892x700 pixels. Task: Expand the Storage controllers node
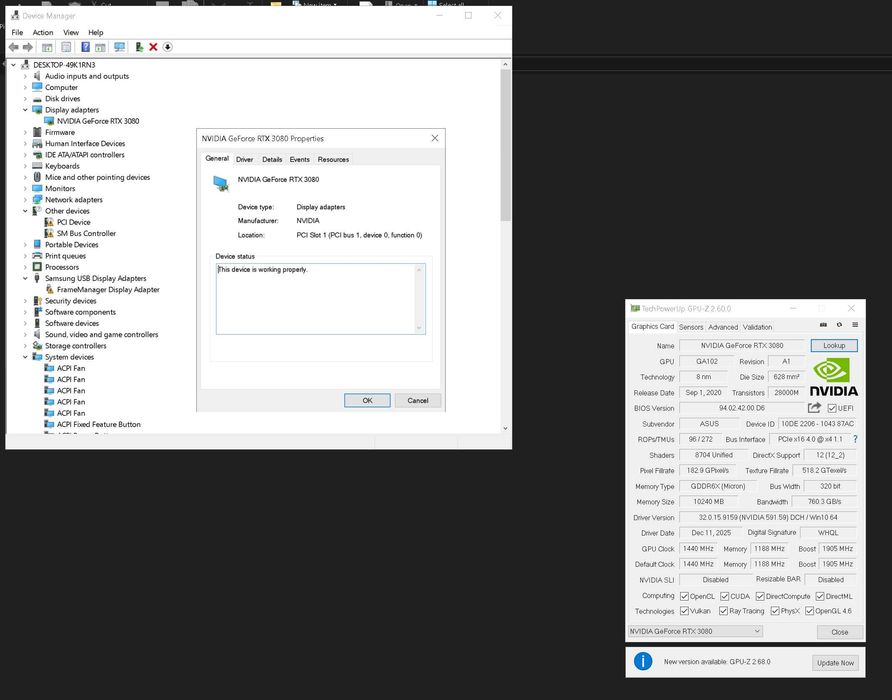pos(25,346)
